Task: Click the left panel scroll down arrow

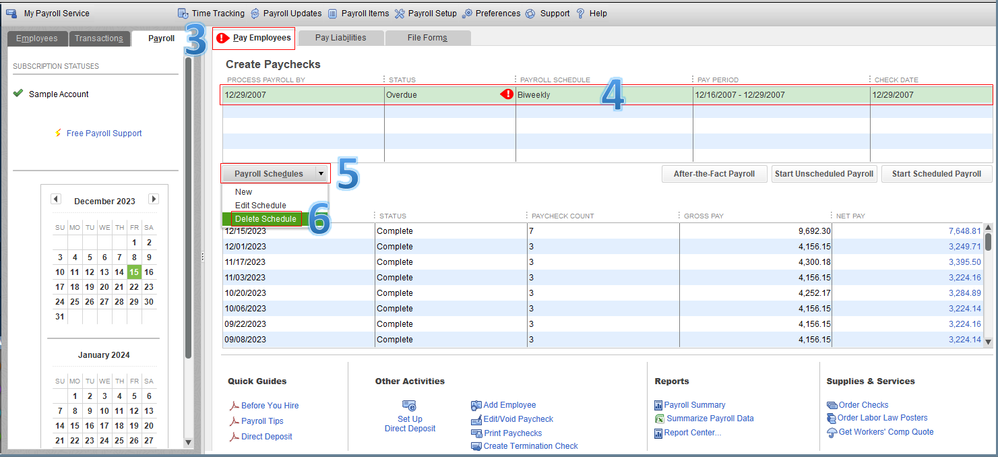Action: coord(187,442)
